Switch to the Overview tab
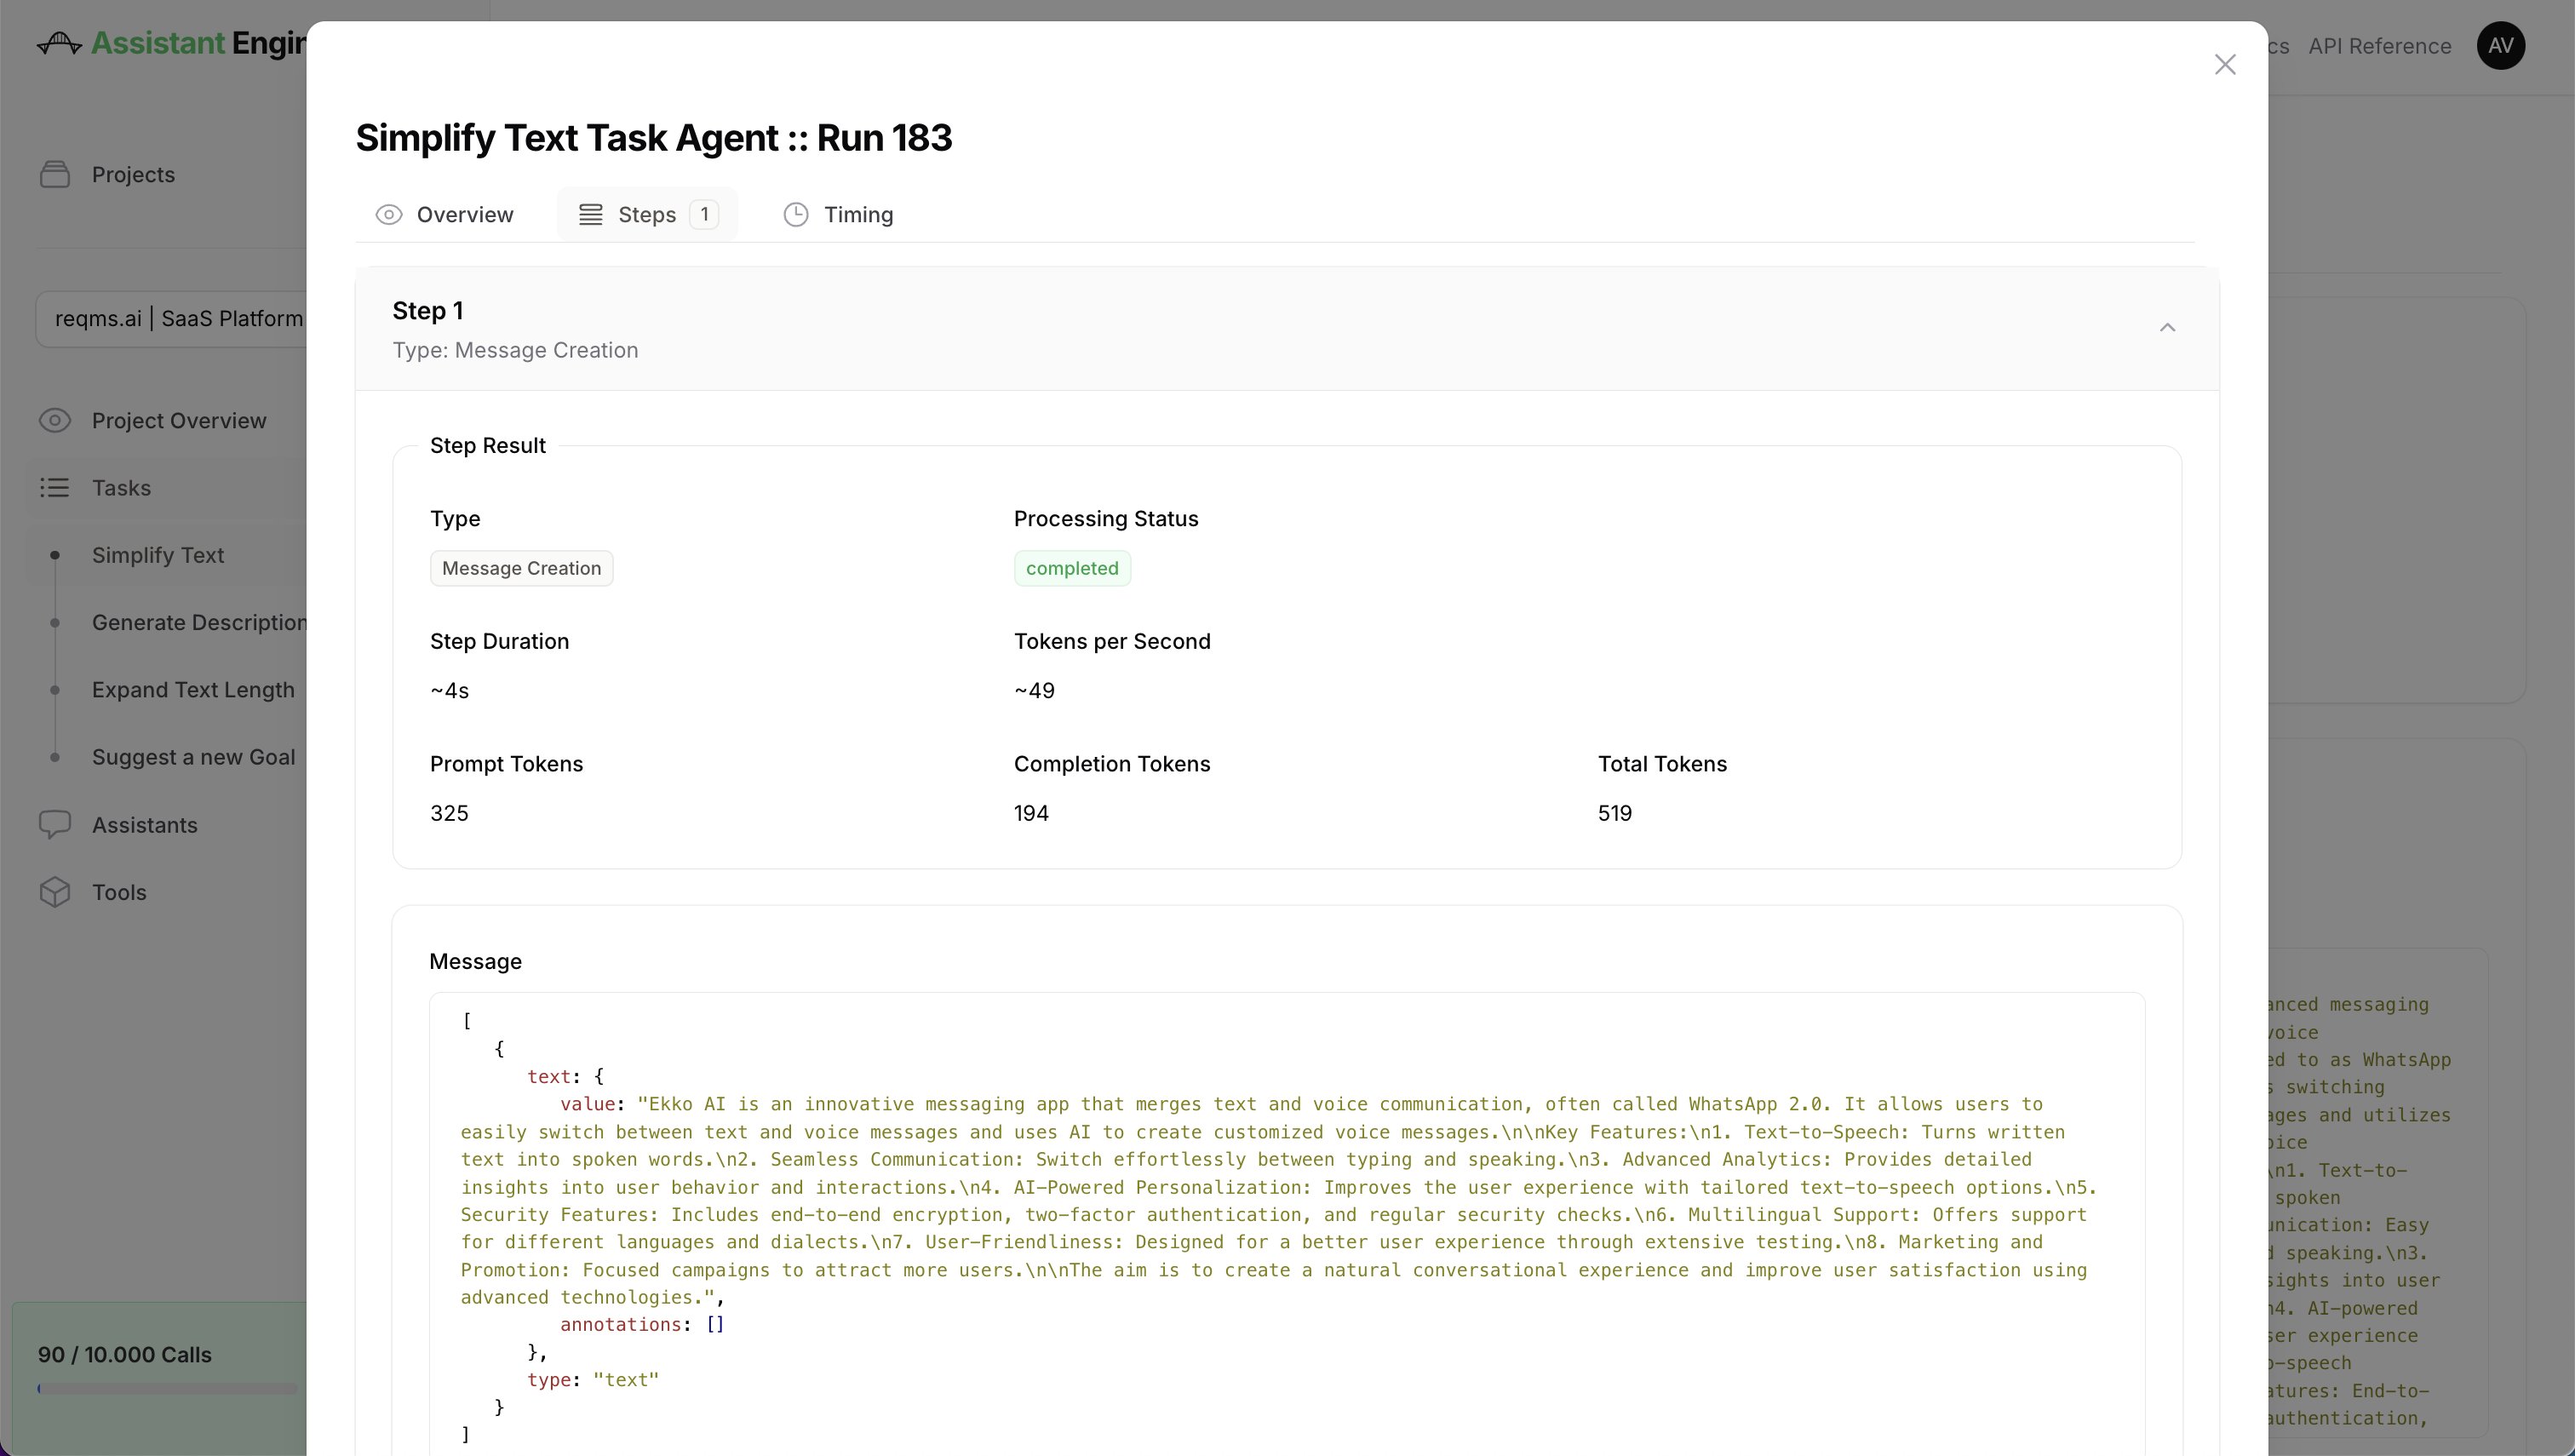The height and width of the screenshot is (1456, 2575). (x=445, y=214)
